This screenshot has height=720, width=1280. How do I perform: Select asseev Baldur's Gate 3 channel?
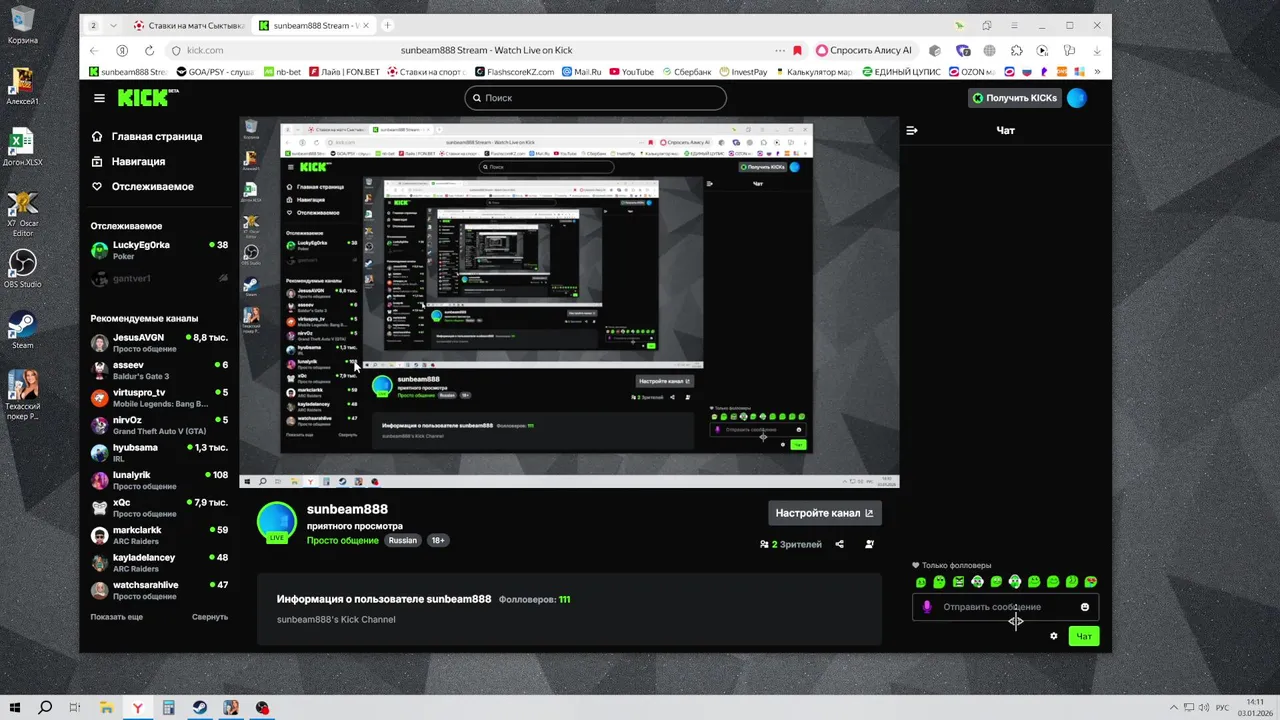160,370
